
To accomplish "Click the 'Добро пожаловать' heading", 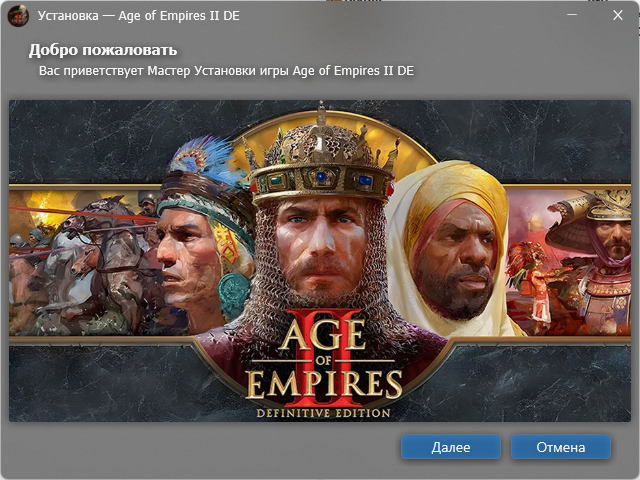I will [x=103, y=50].
